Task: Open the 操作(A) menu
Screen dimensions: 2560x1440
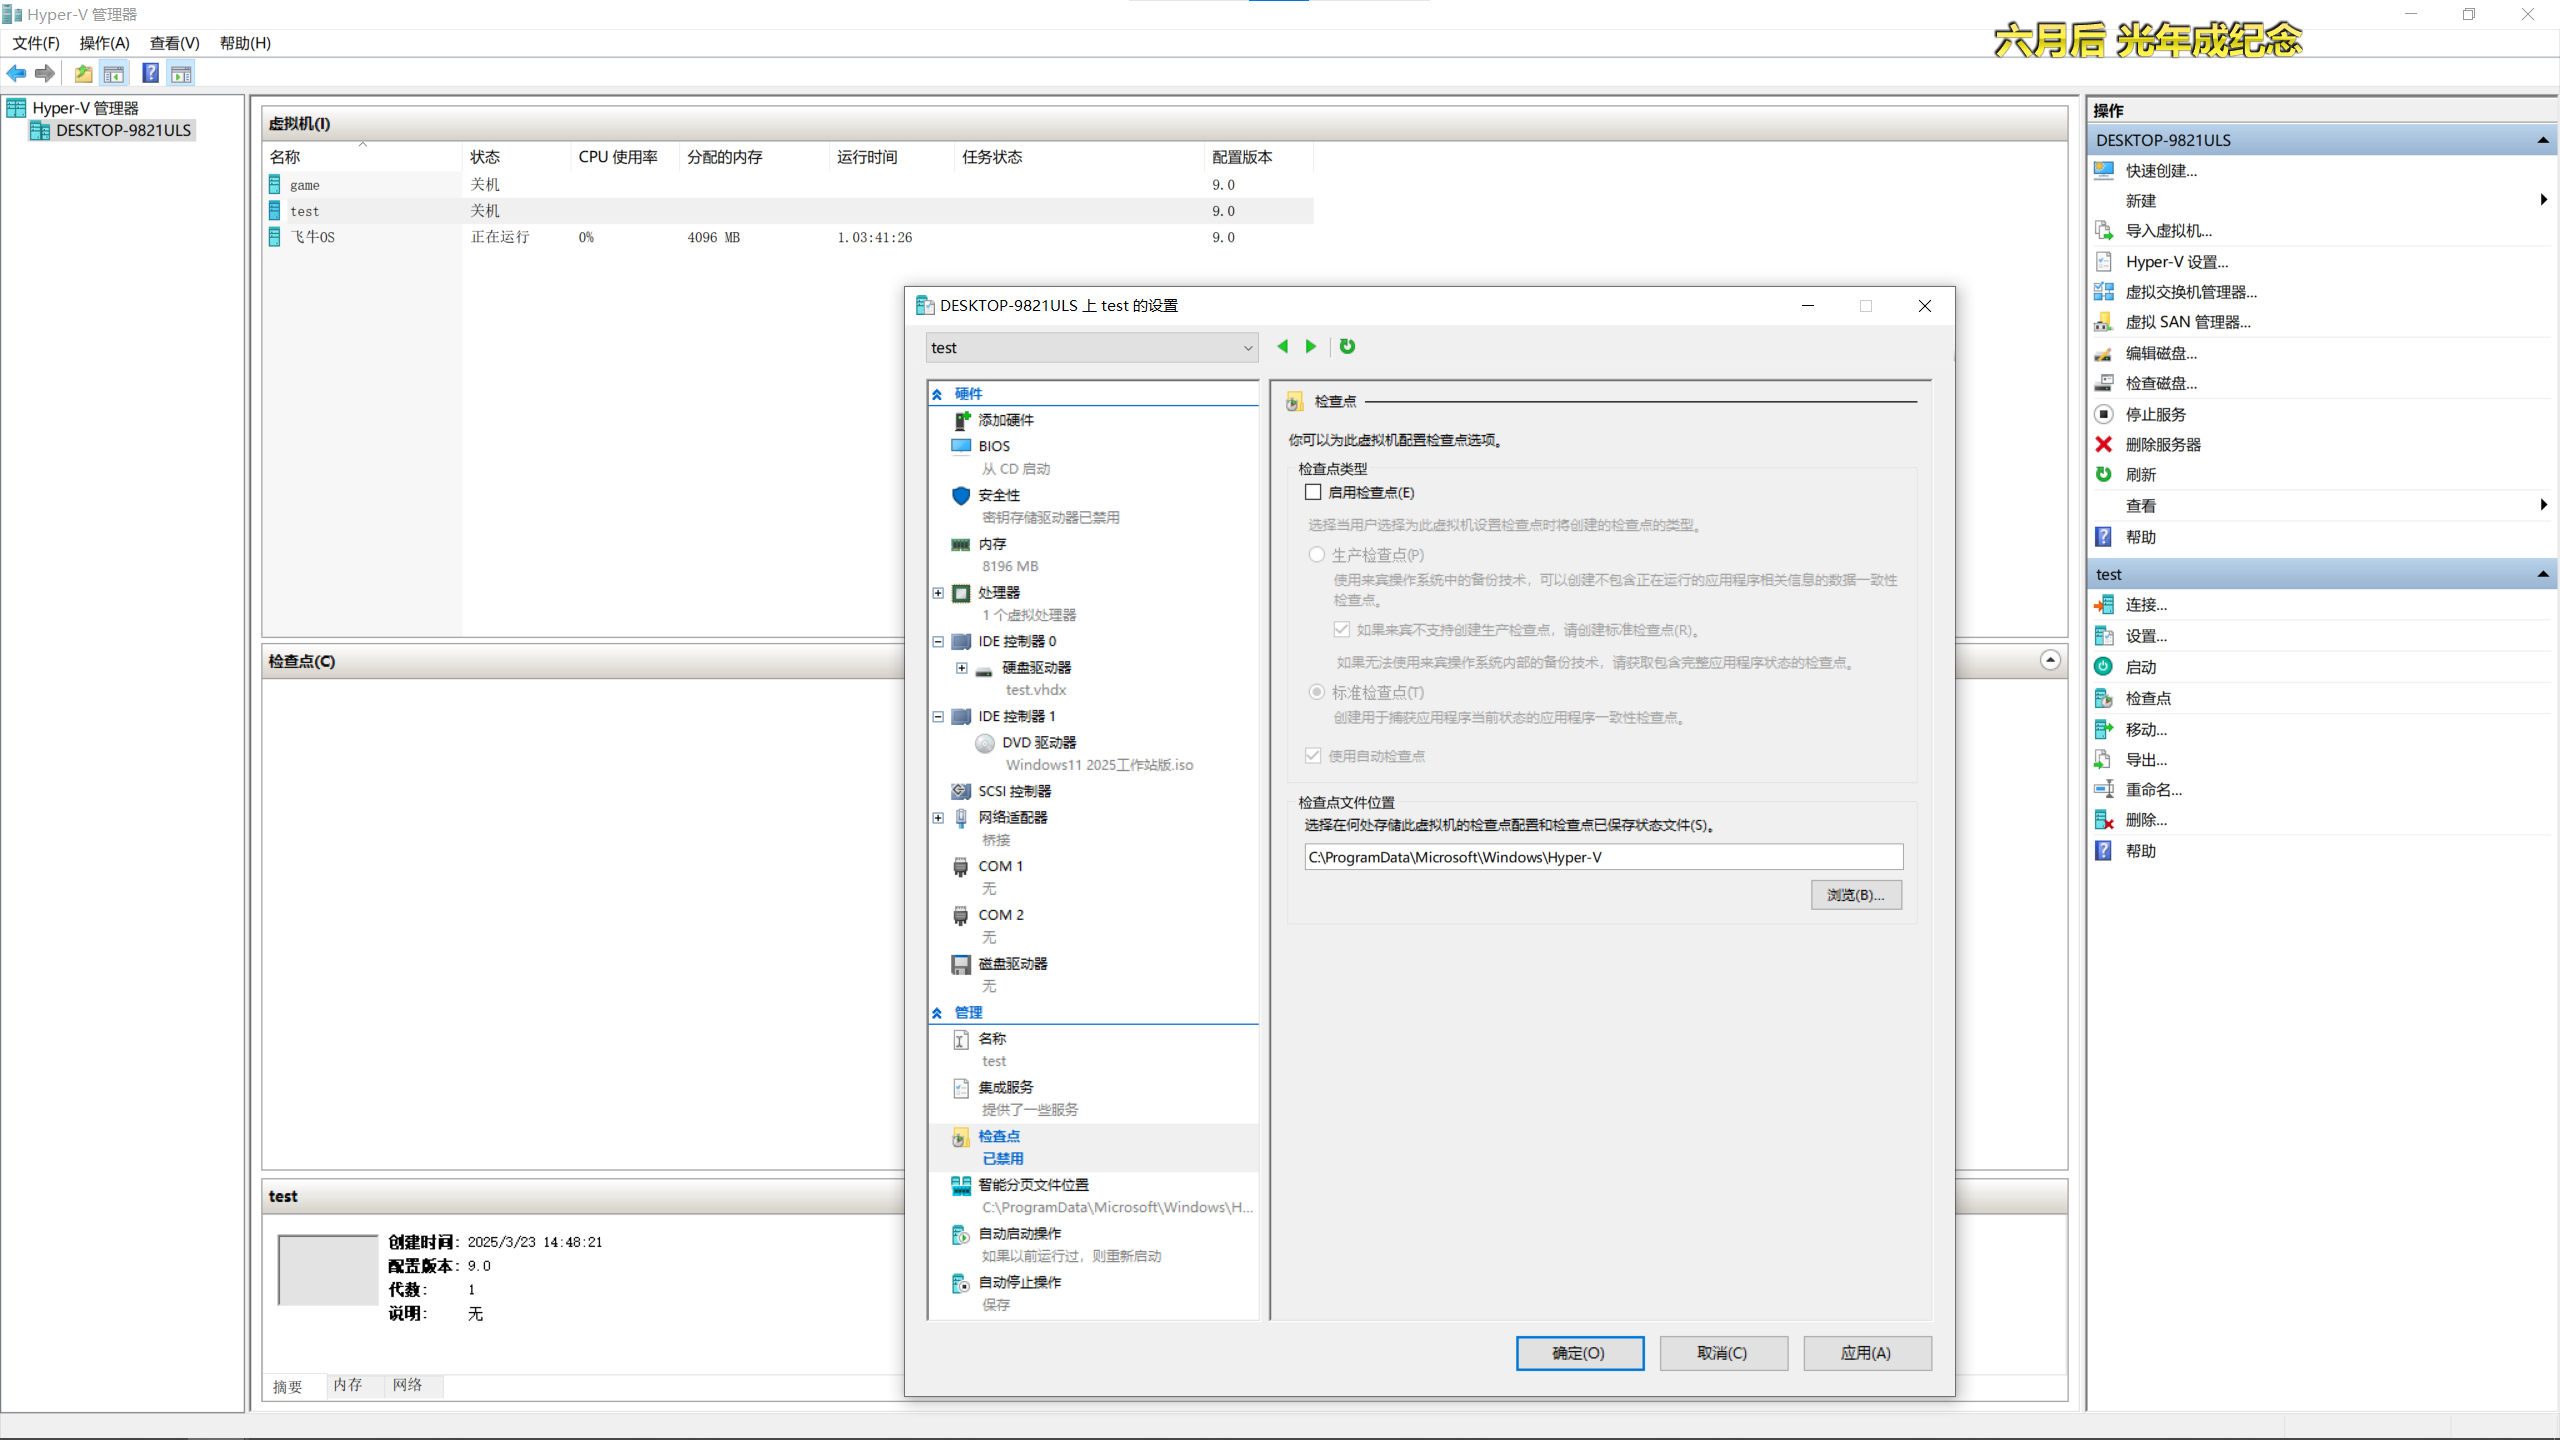Action: (x=105, y=43)
